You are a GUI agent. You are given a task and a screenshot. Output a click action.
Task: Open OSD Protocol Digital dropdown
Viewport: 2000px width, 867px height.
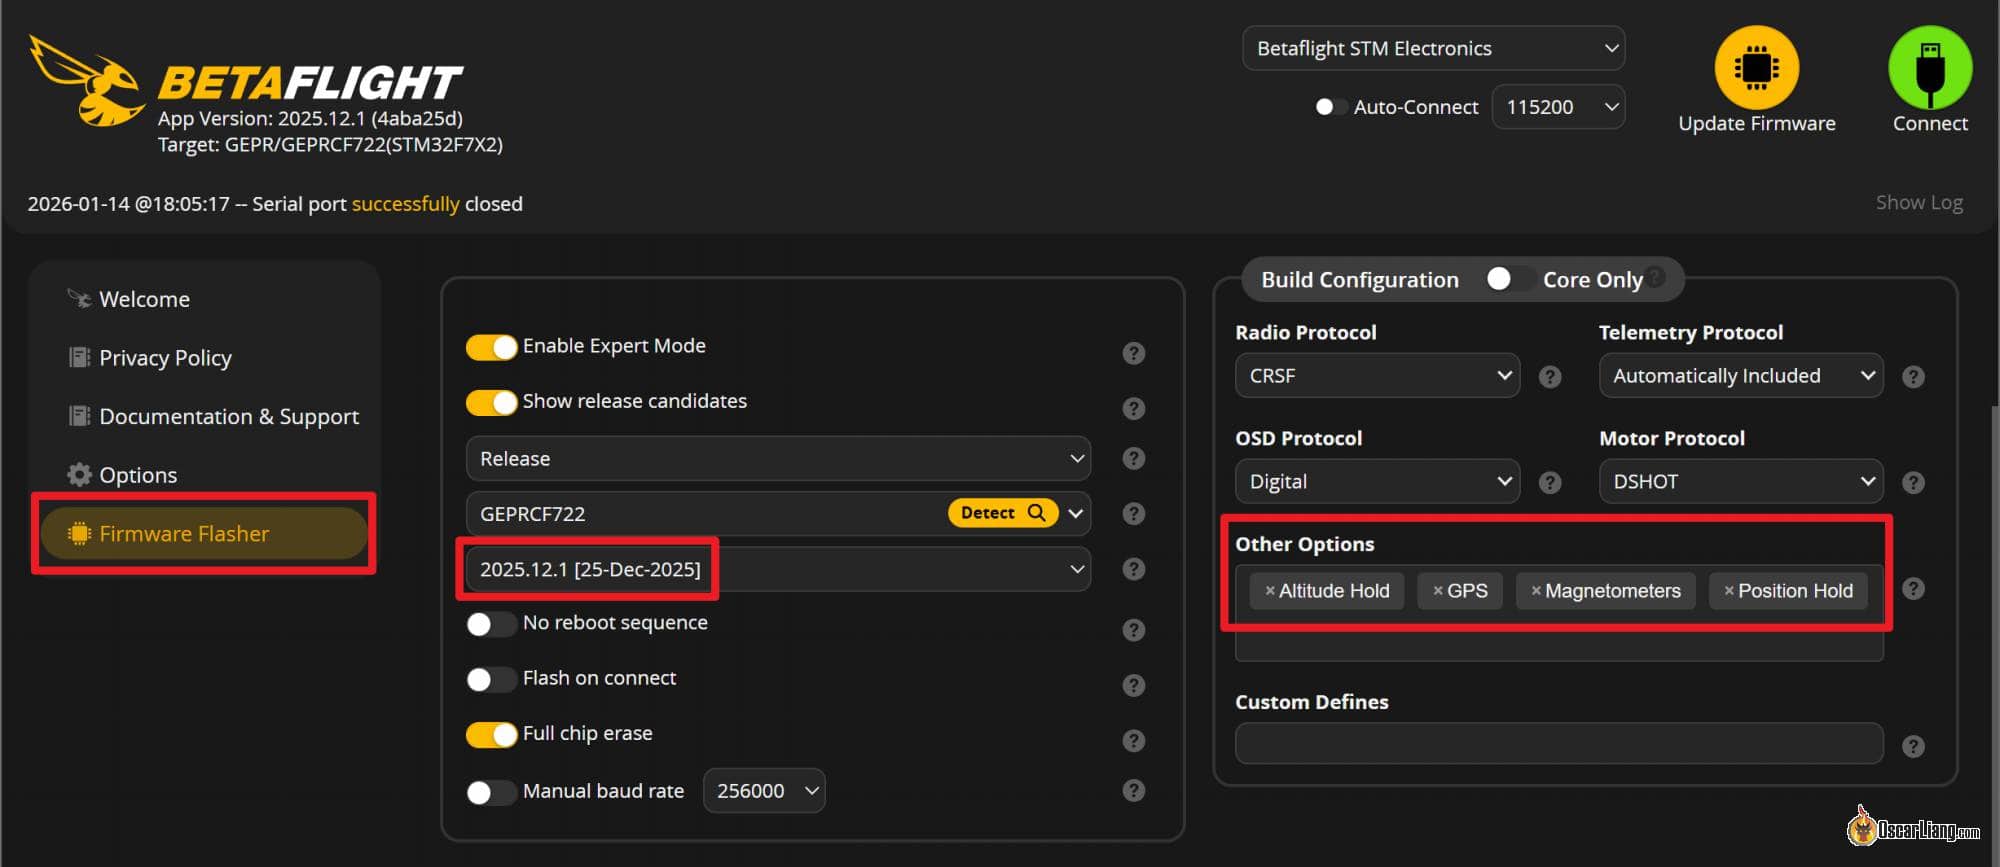[x=1377, y=482]
